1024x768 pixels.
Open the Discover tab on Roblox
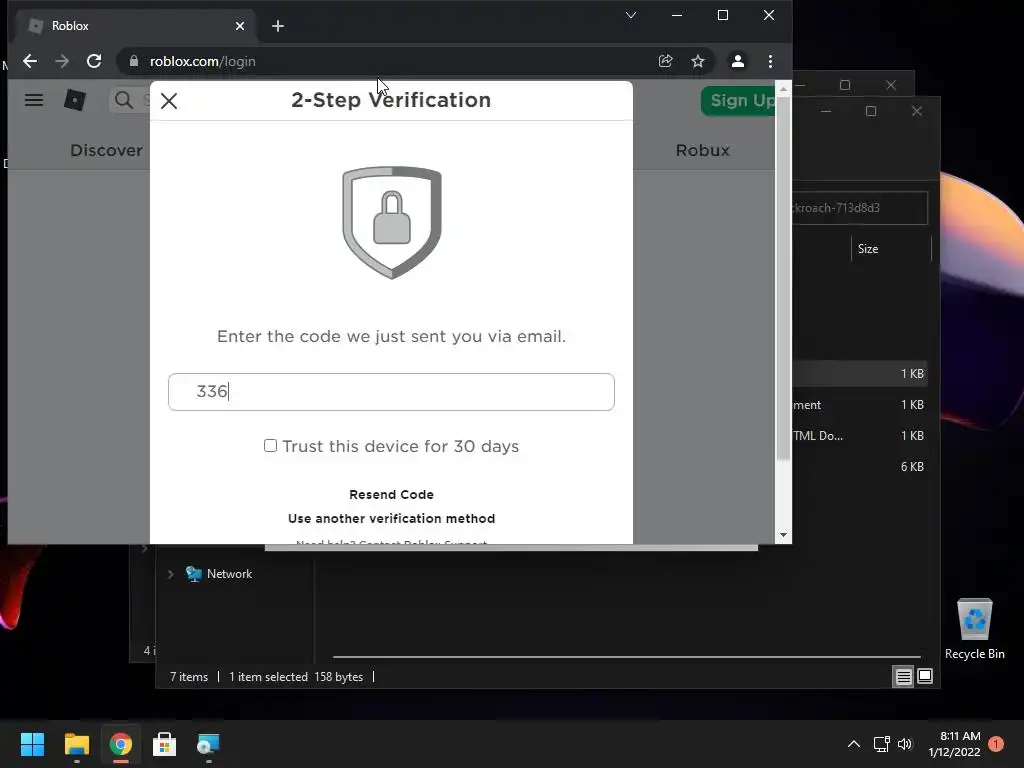click(x=106, y=150)
